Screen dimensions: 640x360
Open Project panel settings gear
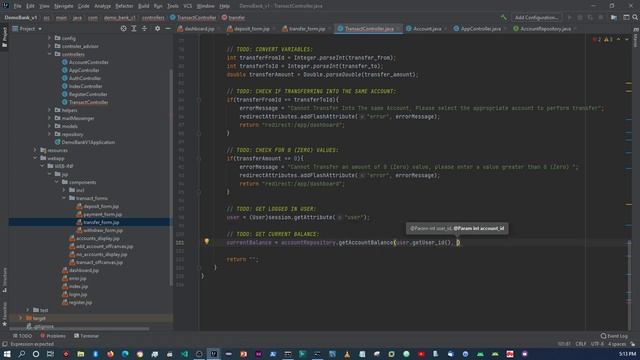[157, 29]
